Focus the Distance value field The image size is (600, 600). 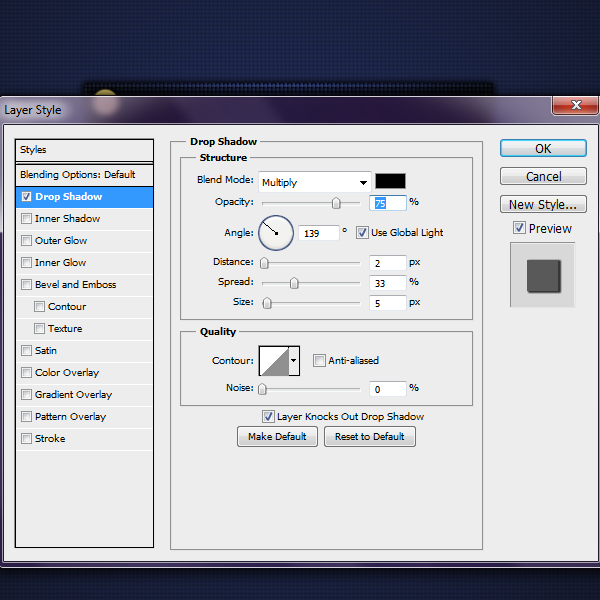388,263
